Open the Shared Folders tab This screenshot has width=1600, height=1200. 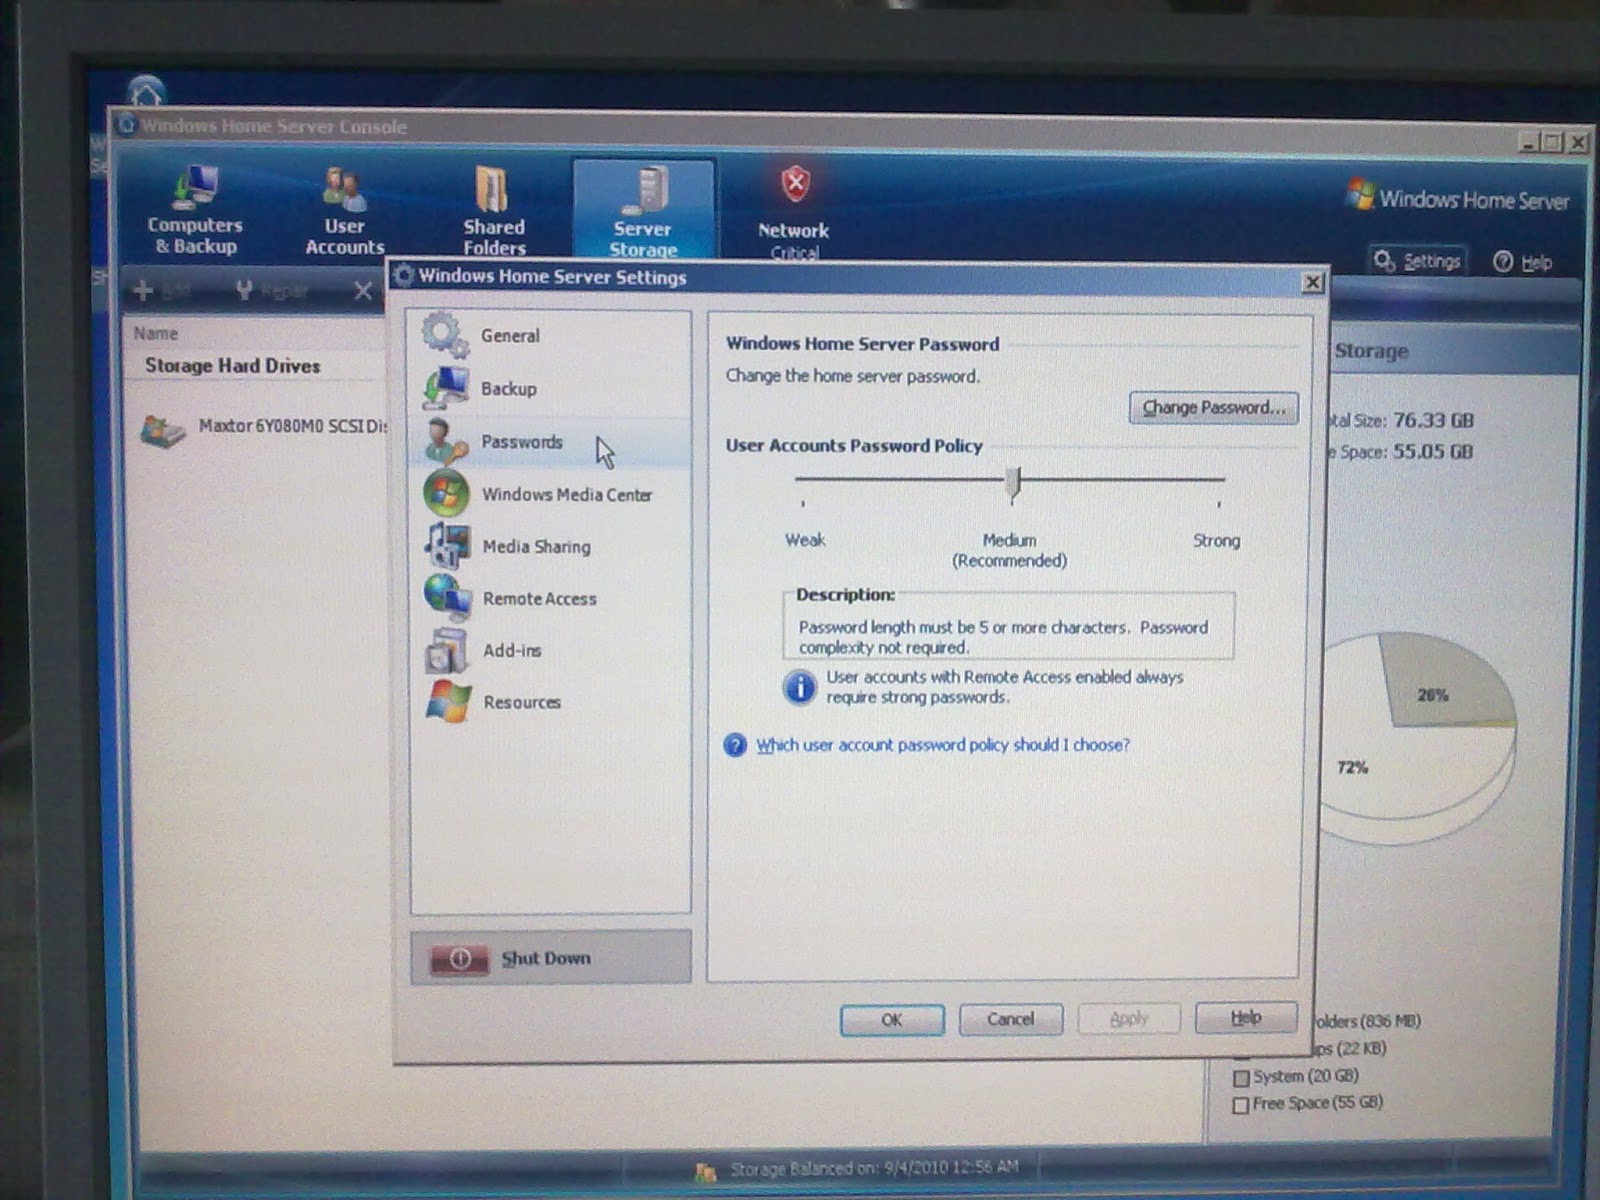(x=493, y=211)
